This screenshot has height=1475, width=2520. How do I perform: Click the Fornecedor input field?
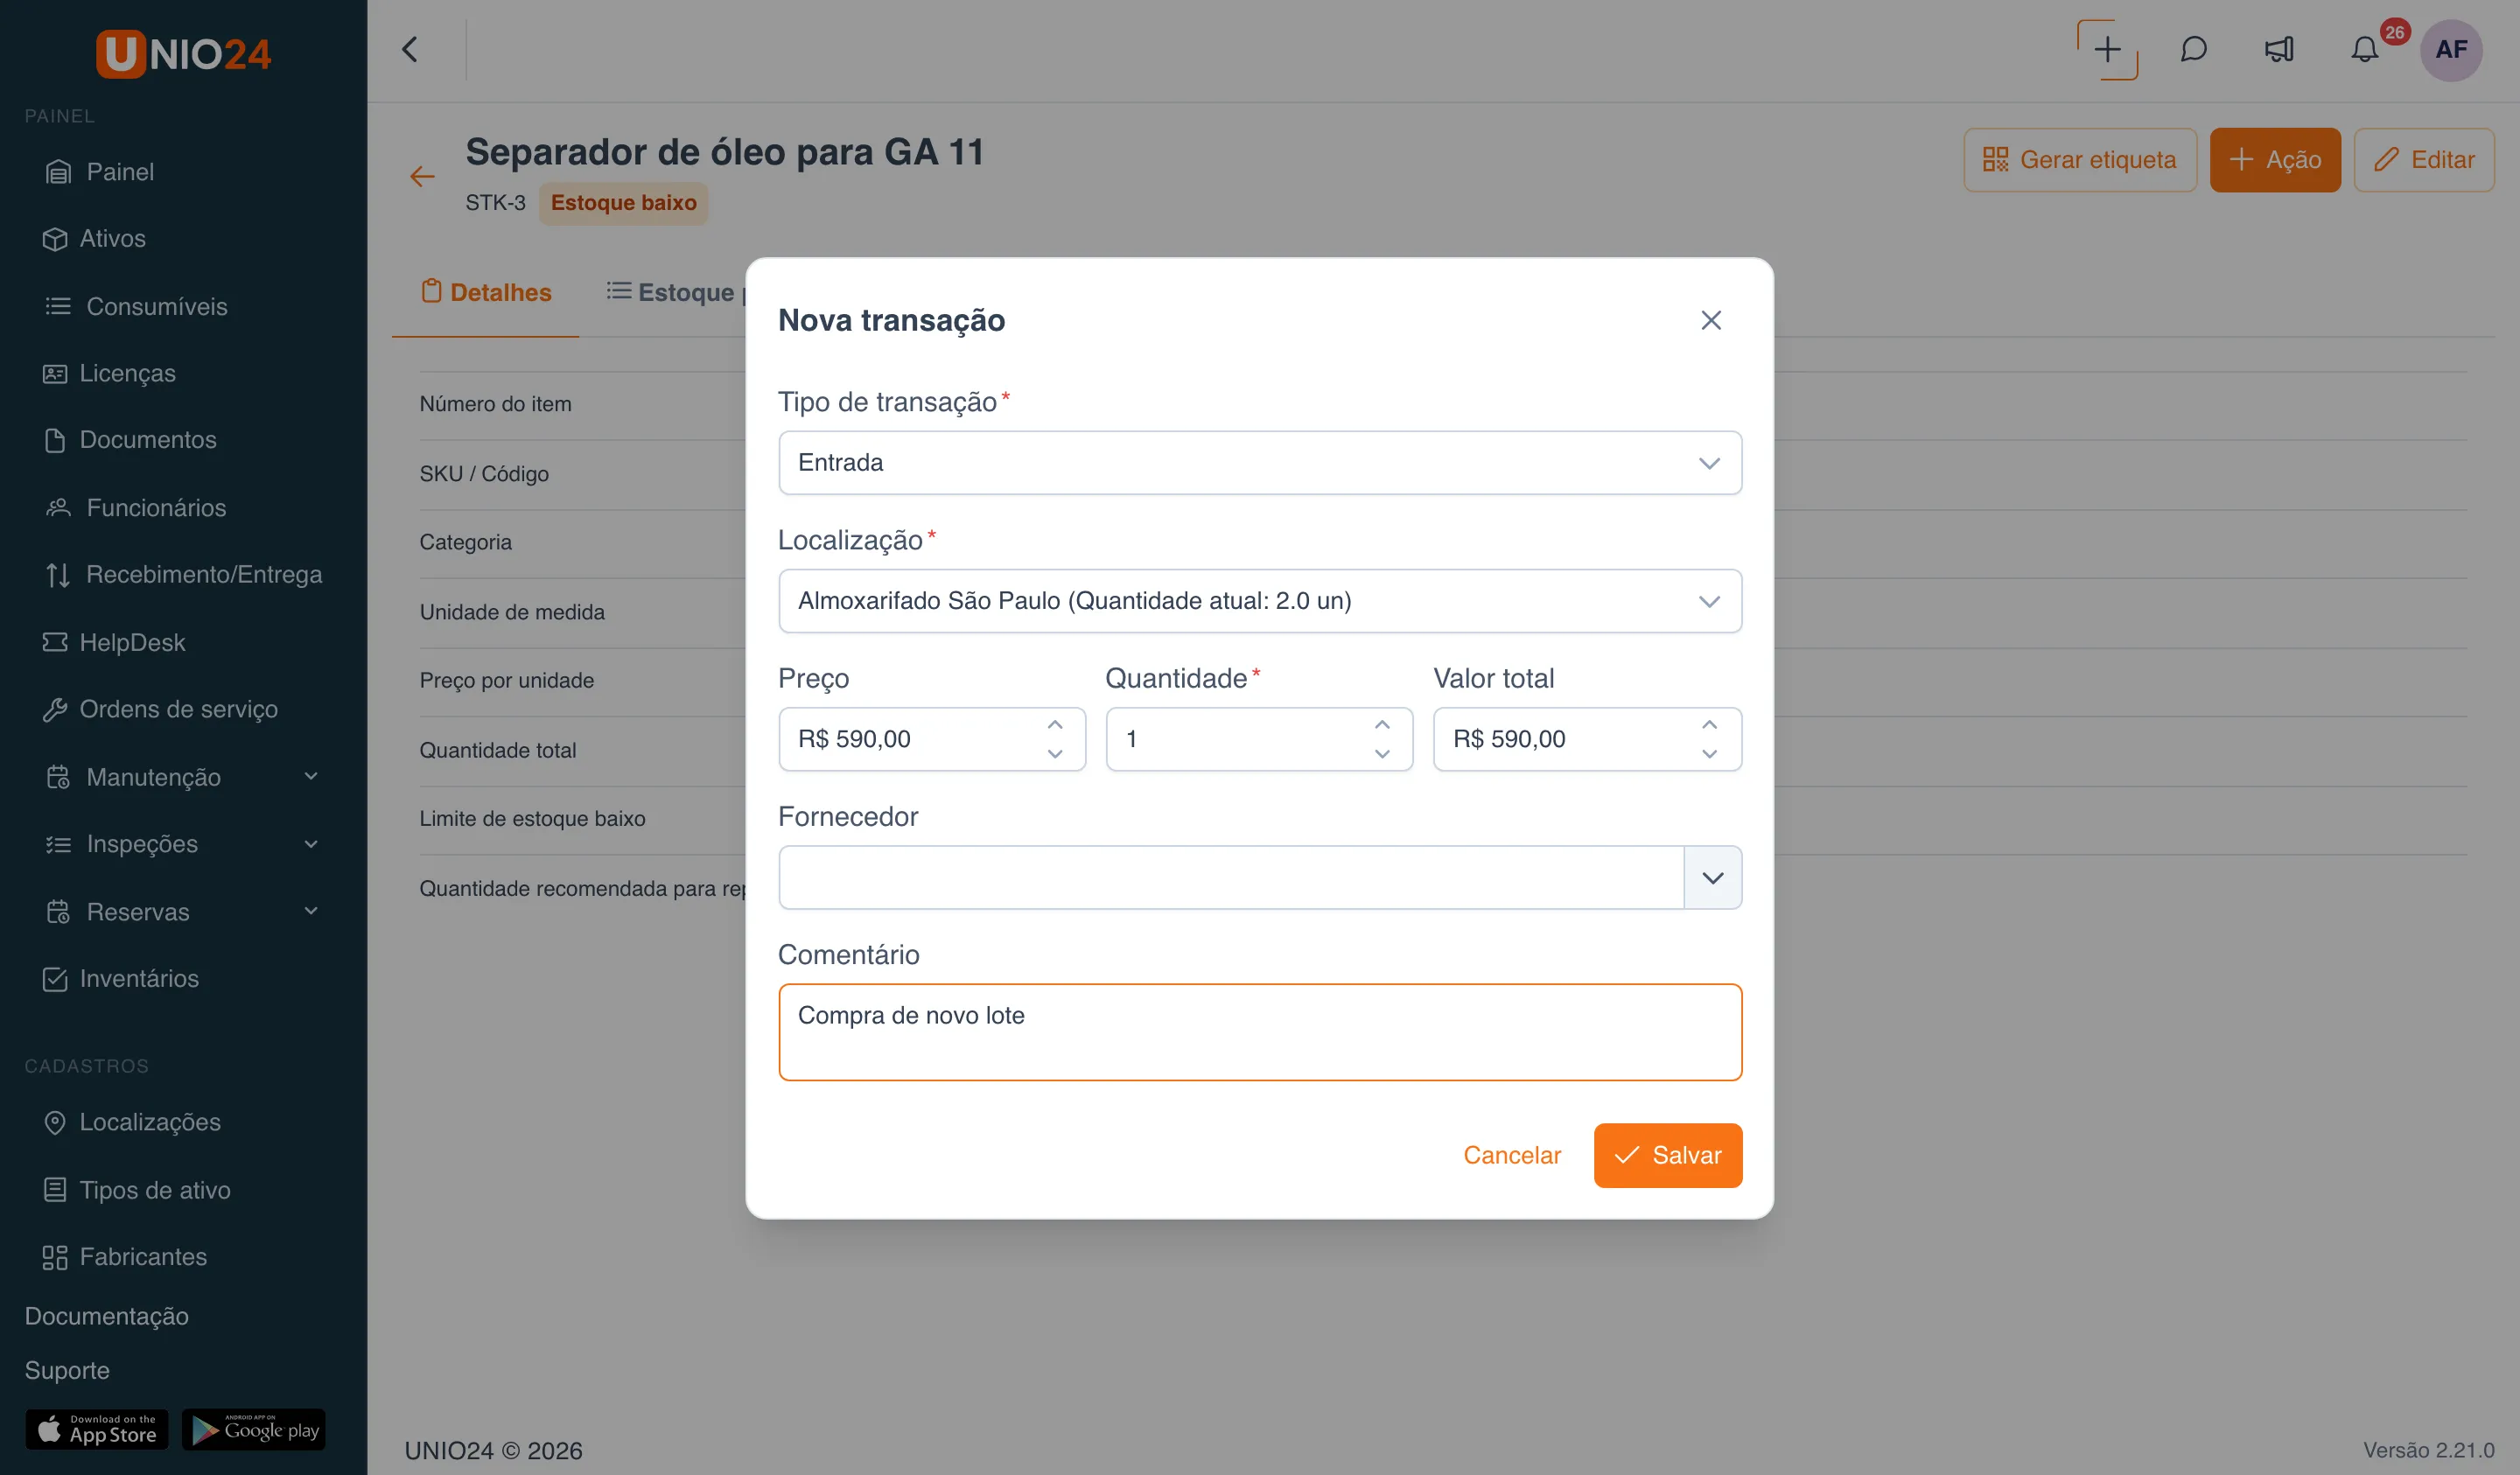pyautogui.click(x=1231, y=878)
